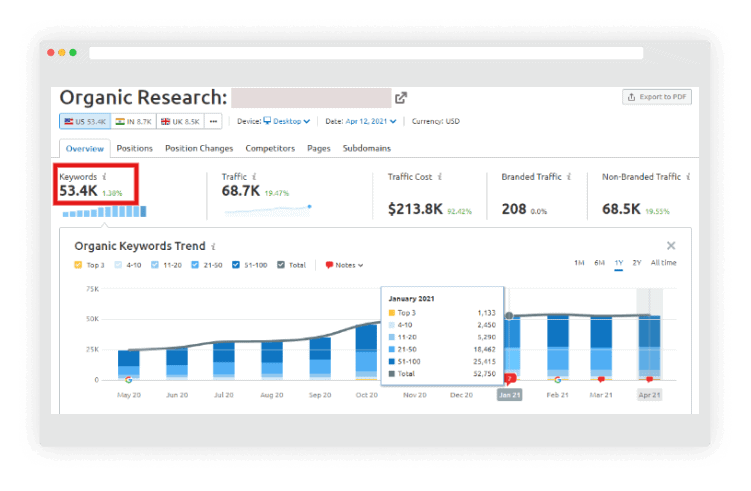751x491 pixels.
Task: Click Google update icon under May 20
Action: click(x=128, y=379)
